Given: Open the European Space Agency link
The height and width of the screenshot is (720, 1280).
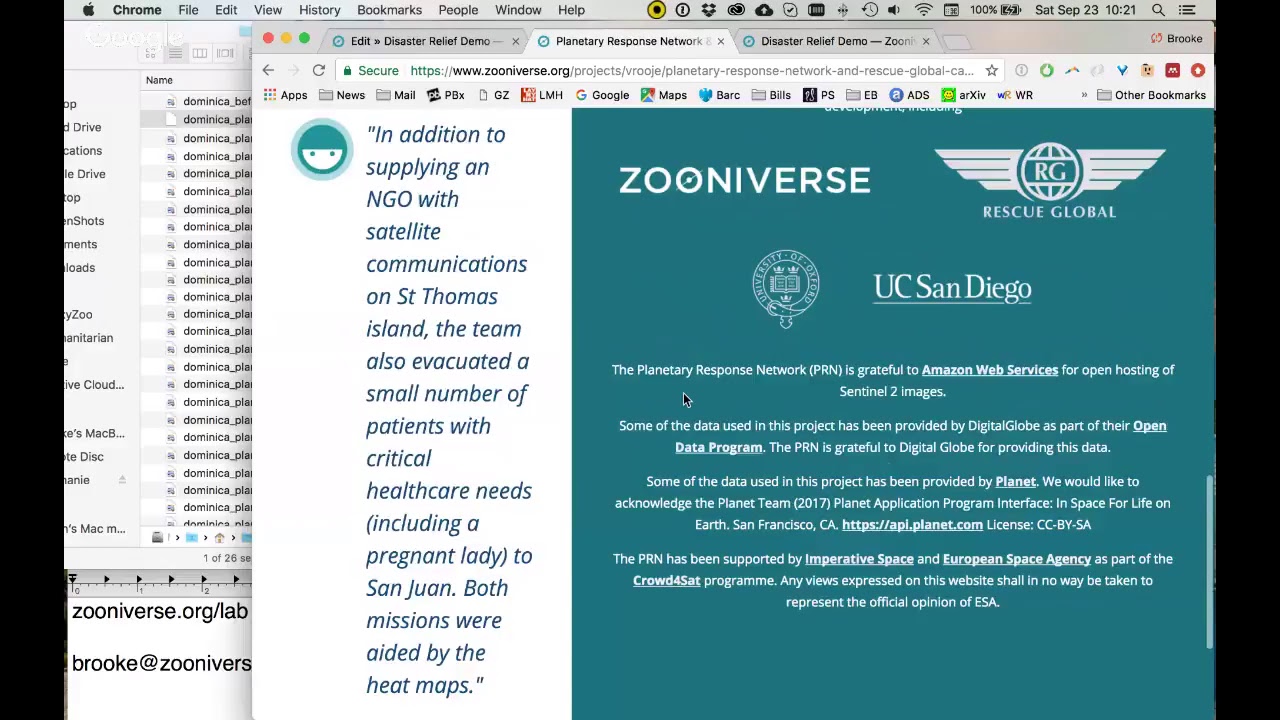Looking at the screenshot, I should click(x=1016, y=558).
